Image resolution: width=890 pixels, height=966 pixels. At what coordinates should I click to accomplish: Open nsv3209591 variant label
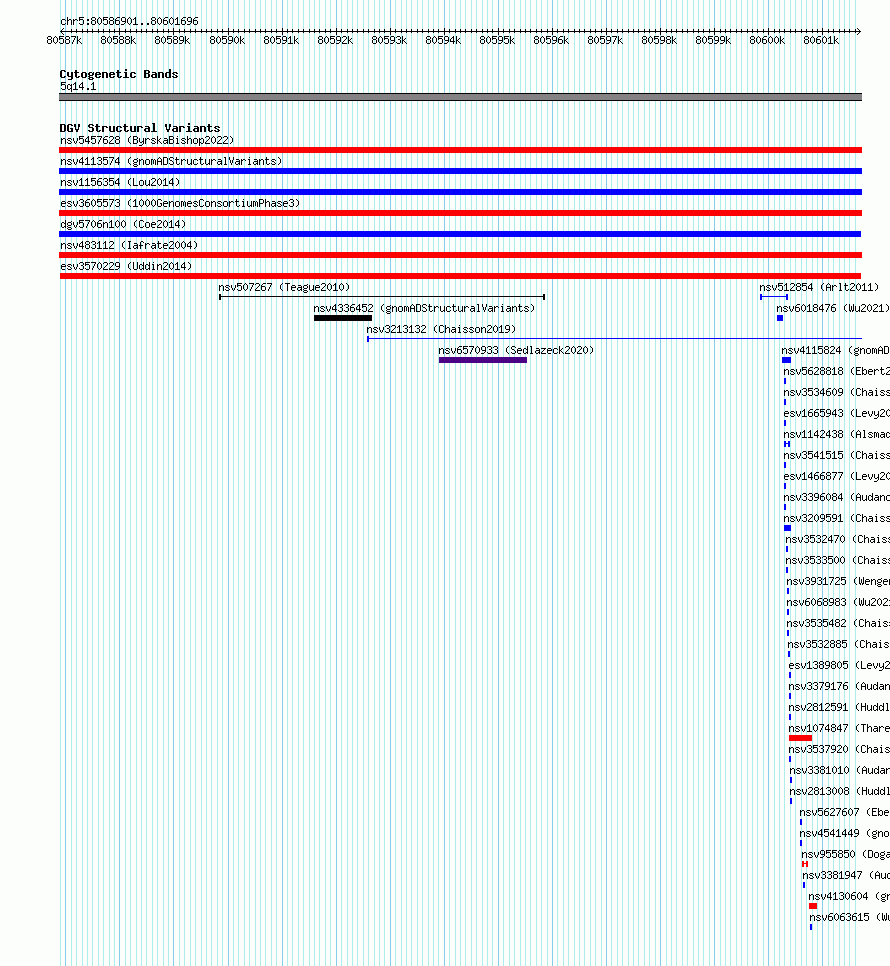836,518
